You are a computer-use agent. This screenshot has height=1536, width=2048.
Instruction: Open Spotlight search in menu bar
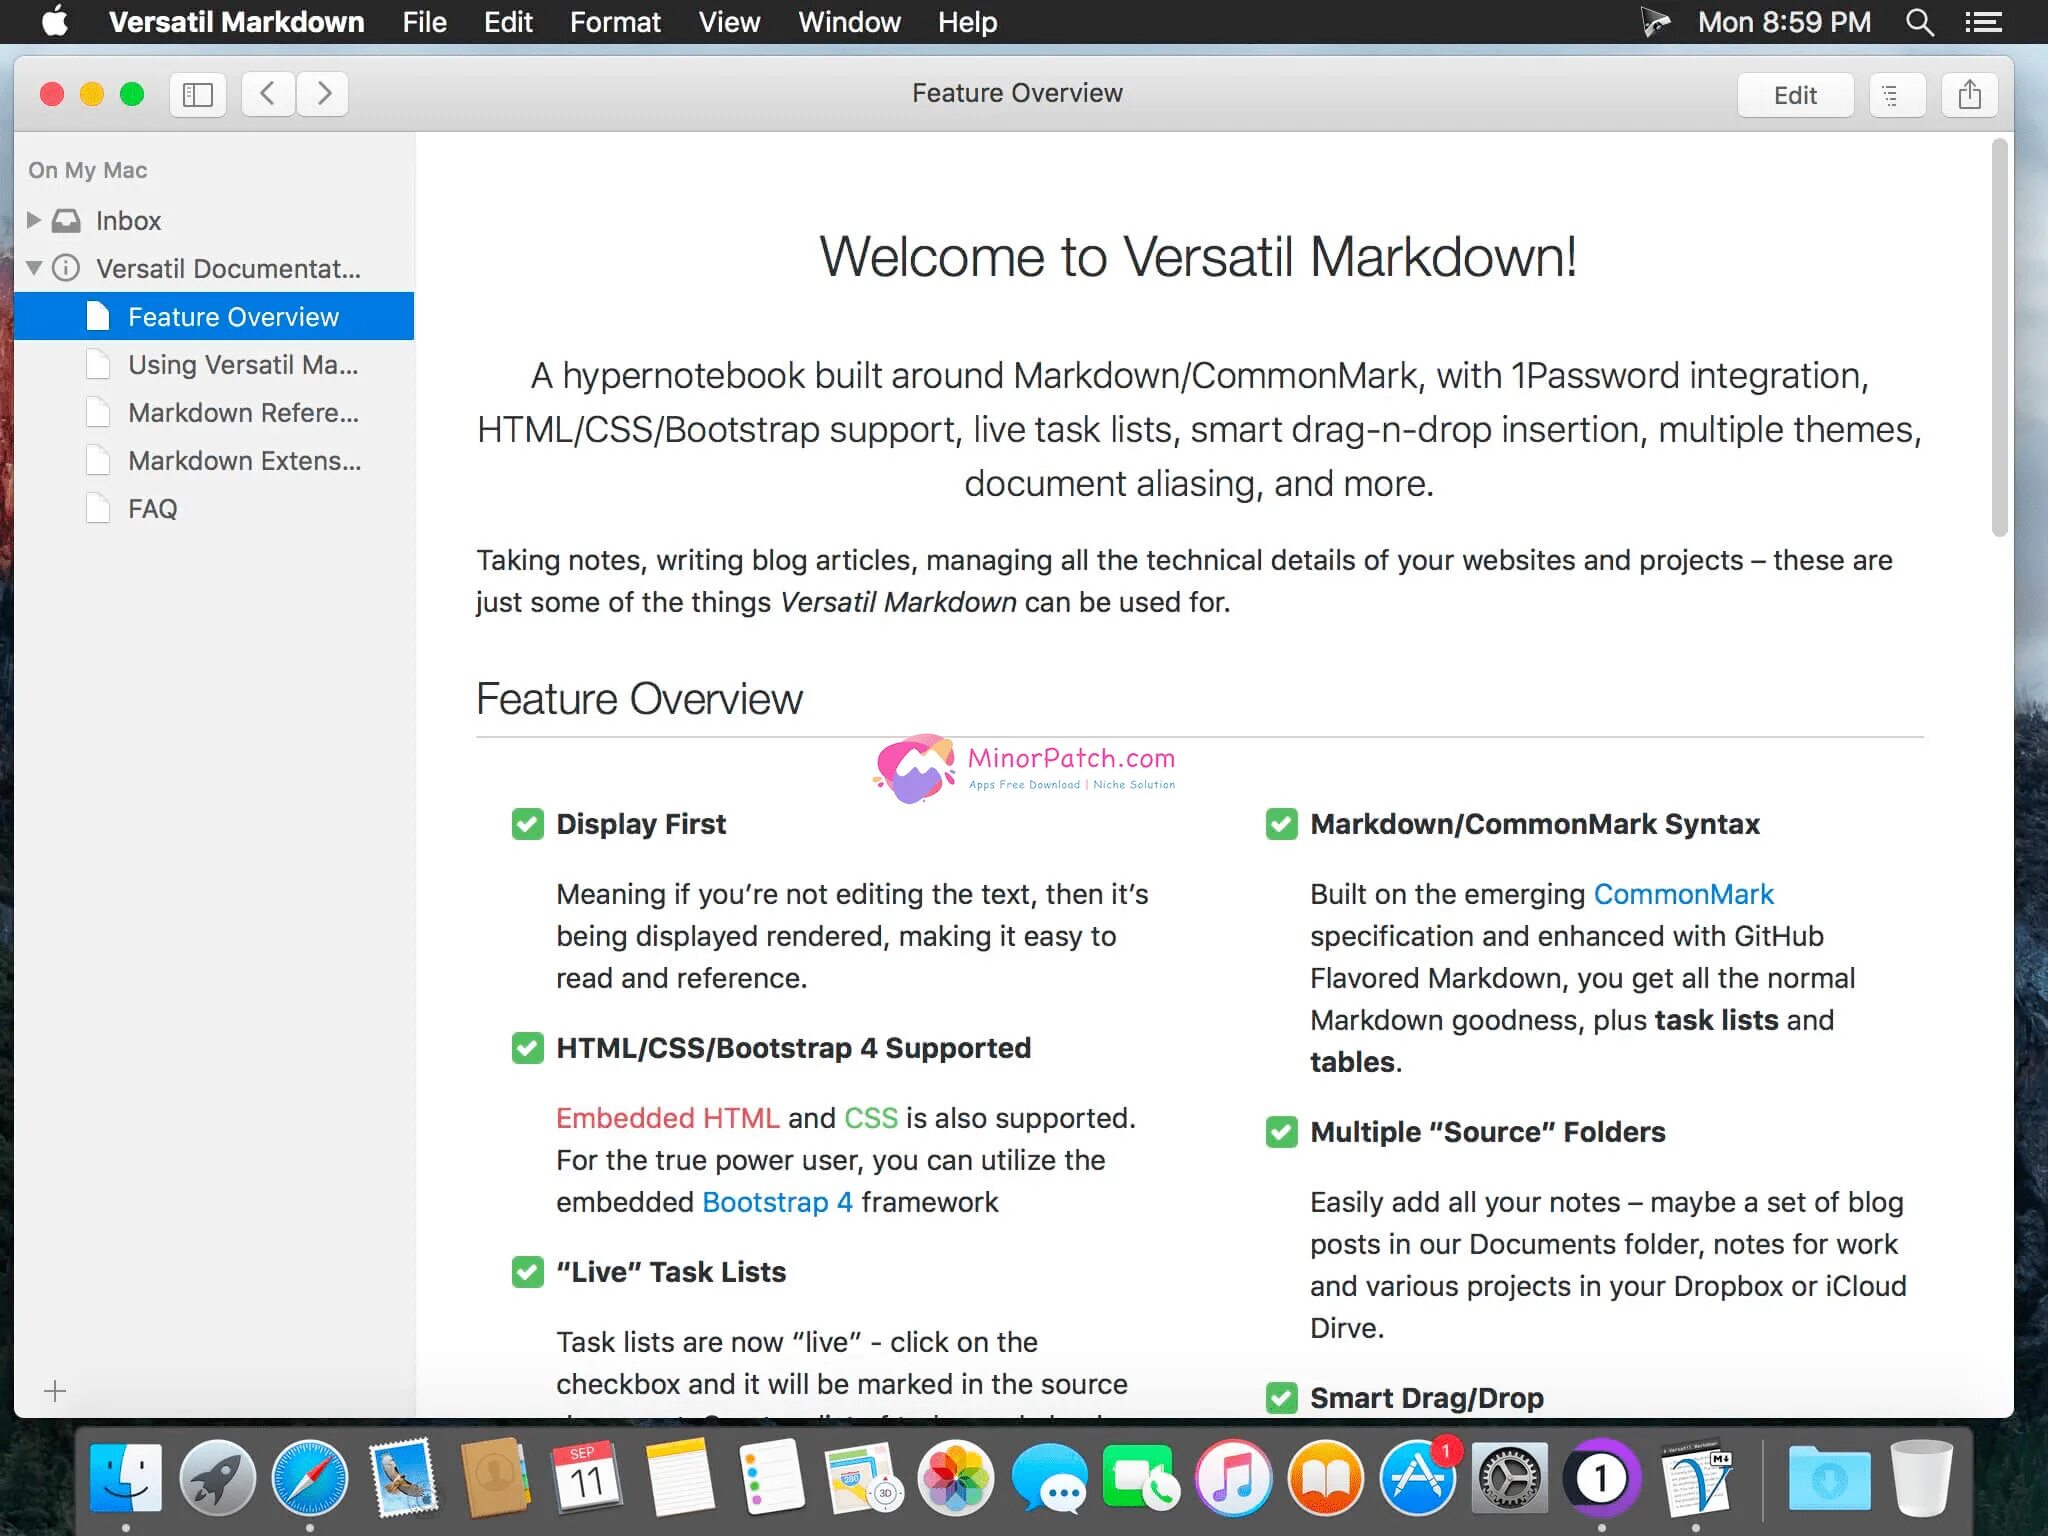(1919, 22)
